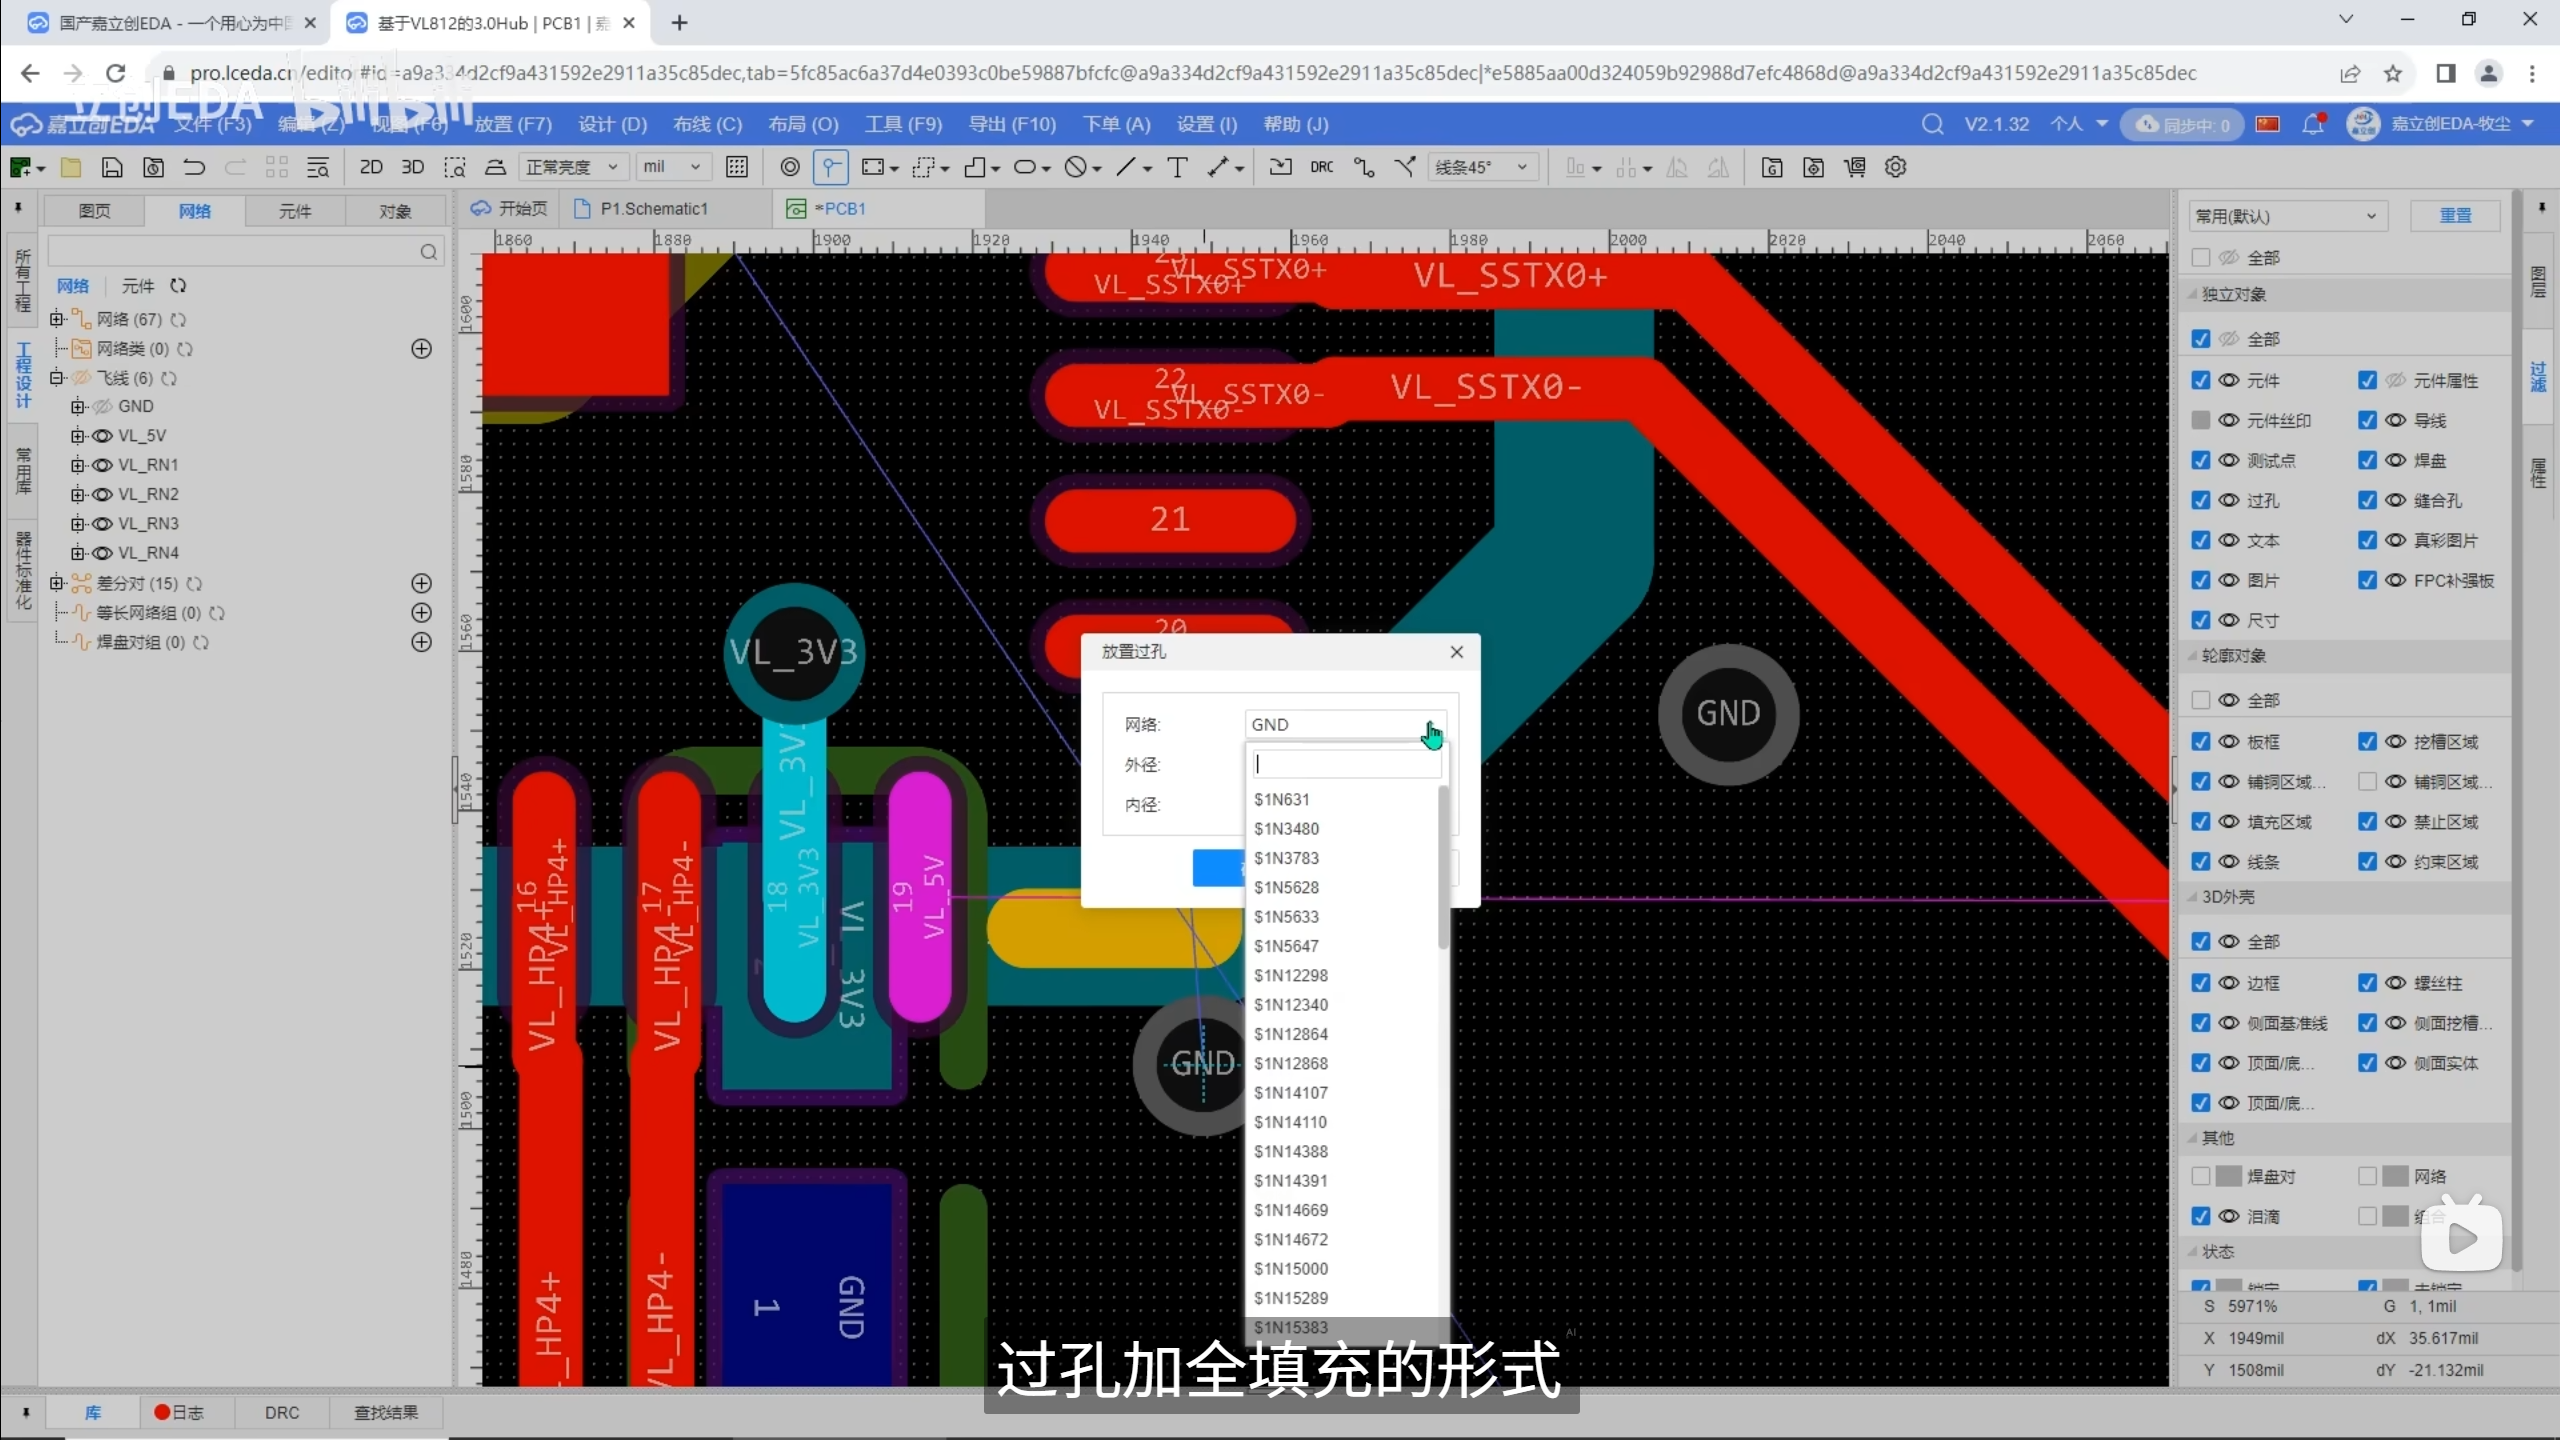Select $1N5628 from the net list
Screen dimensions: 2560x1440
pos(1286,887)
